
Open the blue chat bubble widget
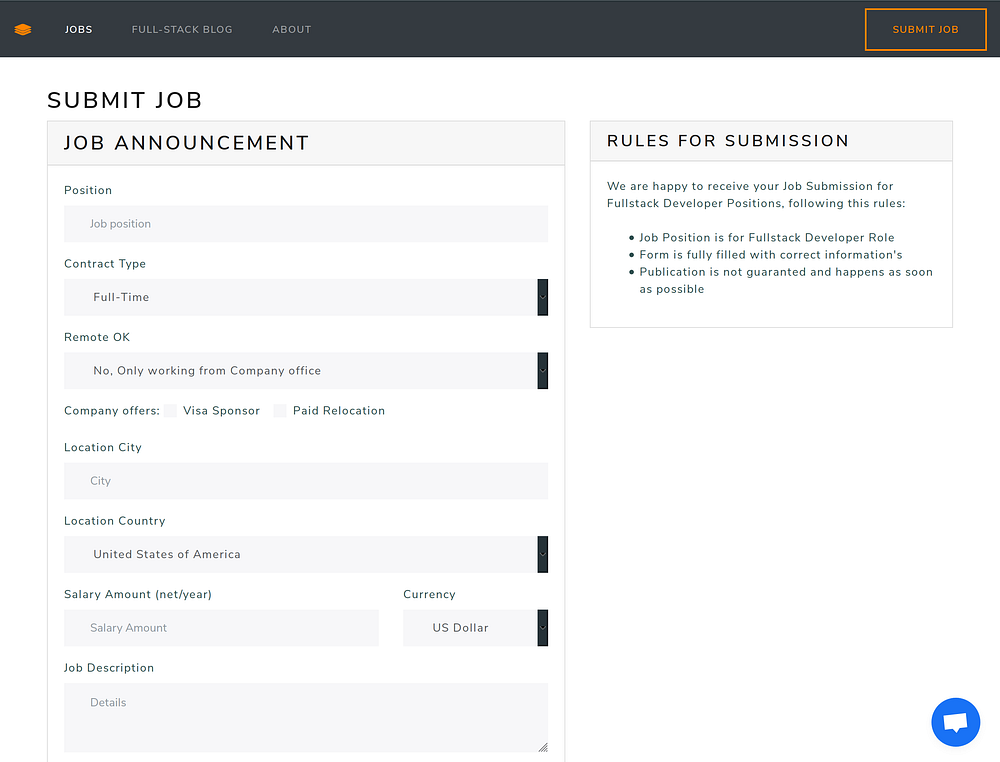click(x=955, y=722)
